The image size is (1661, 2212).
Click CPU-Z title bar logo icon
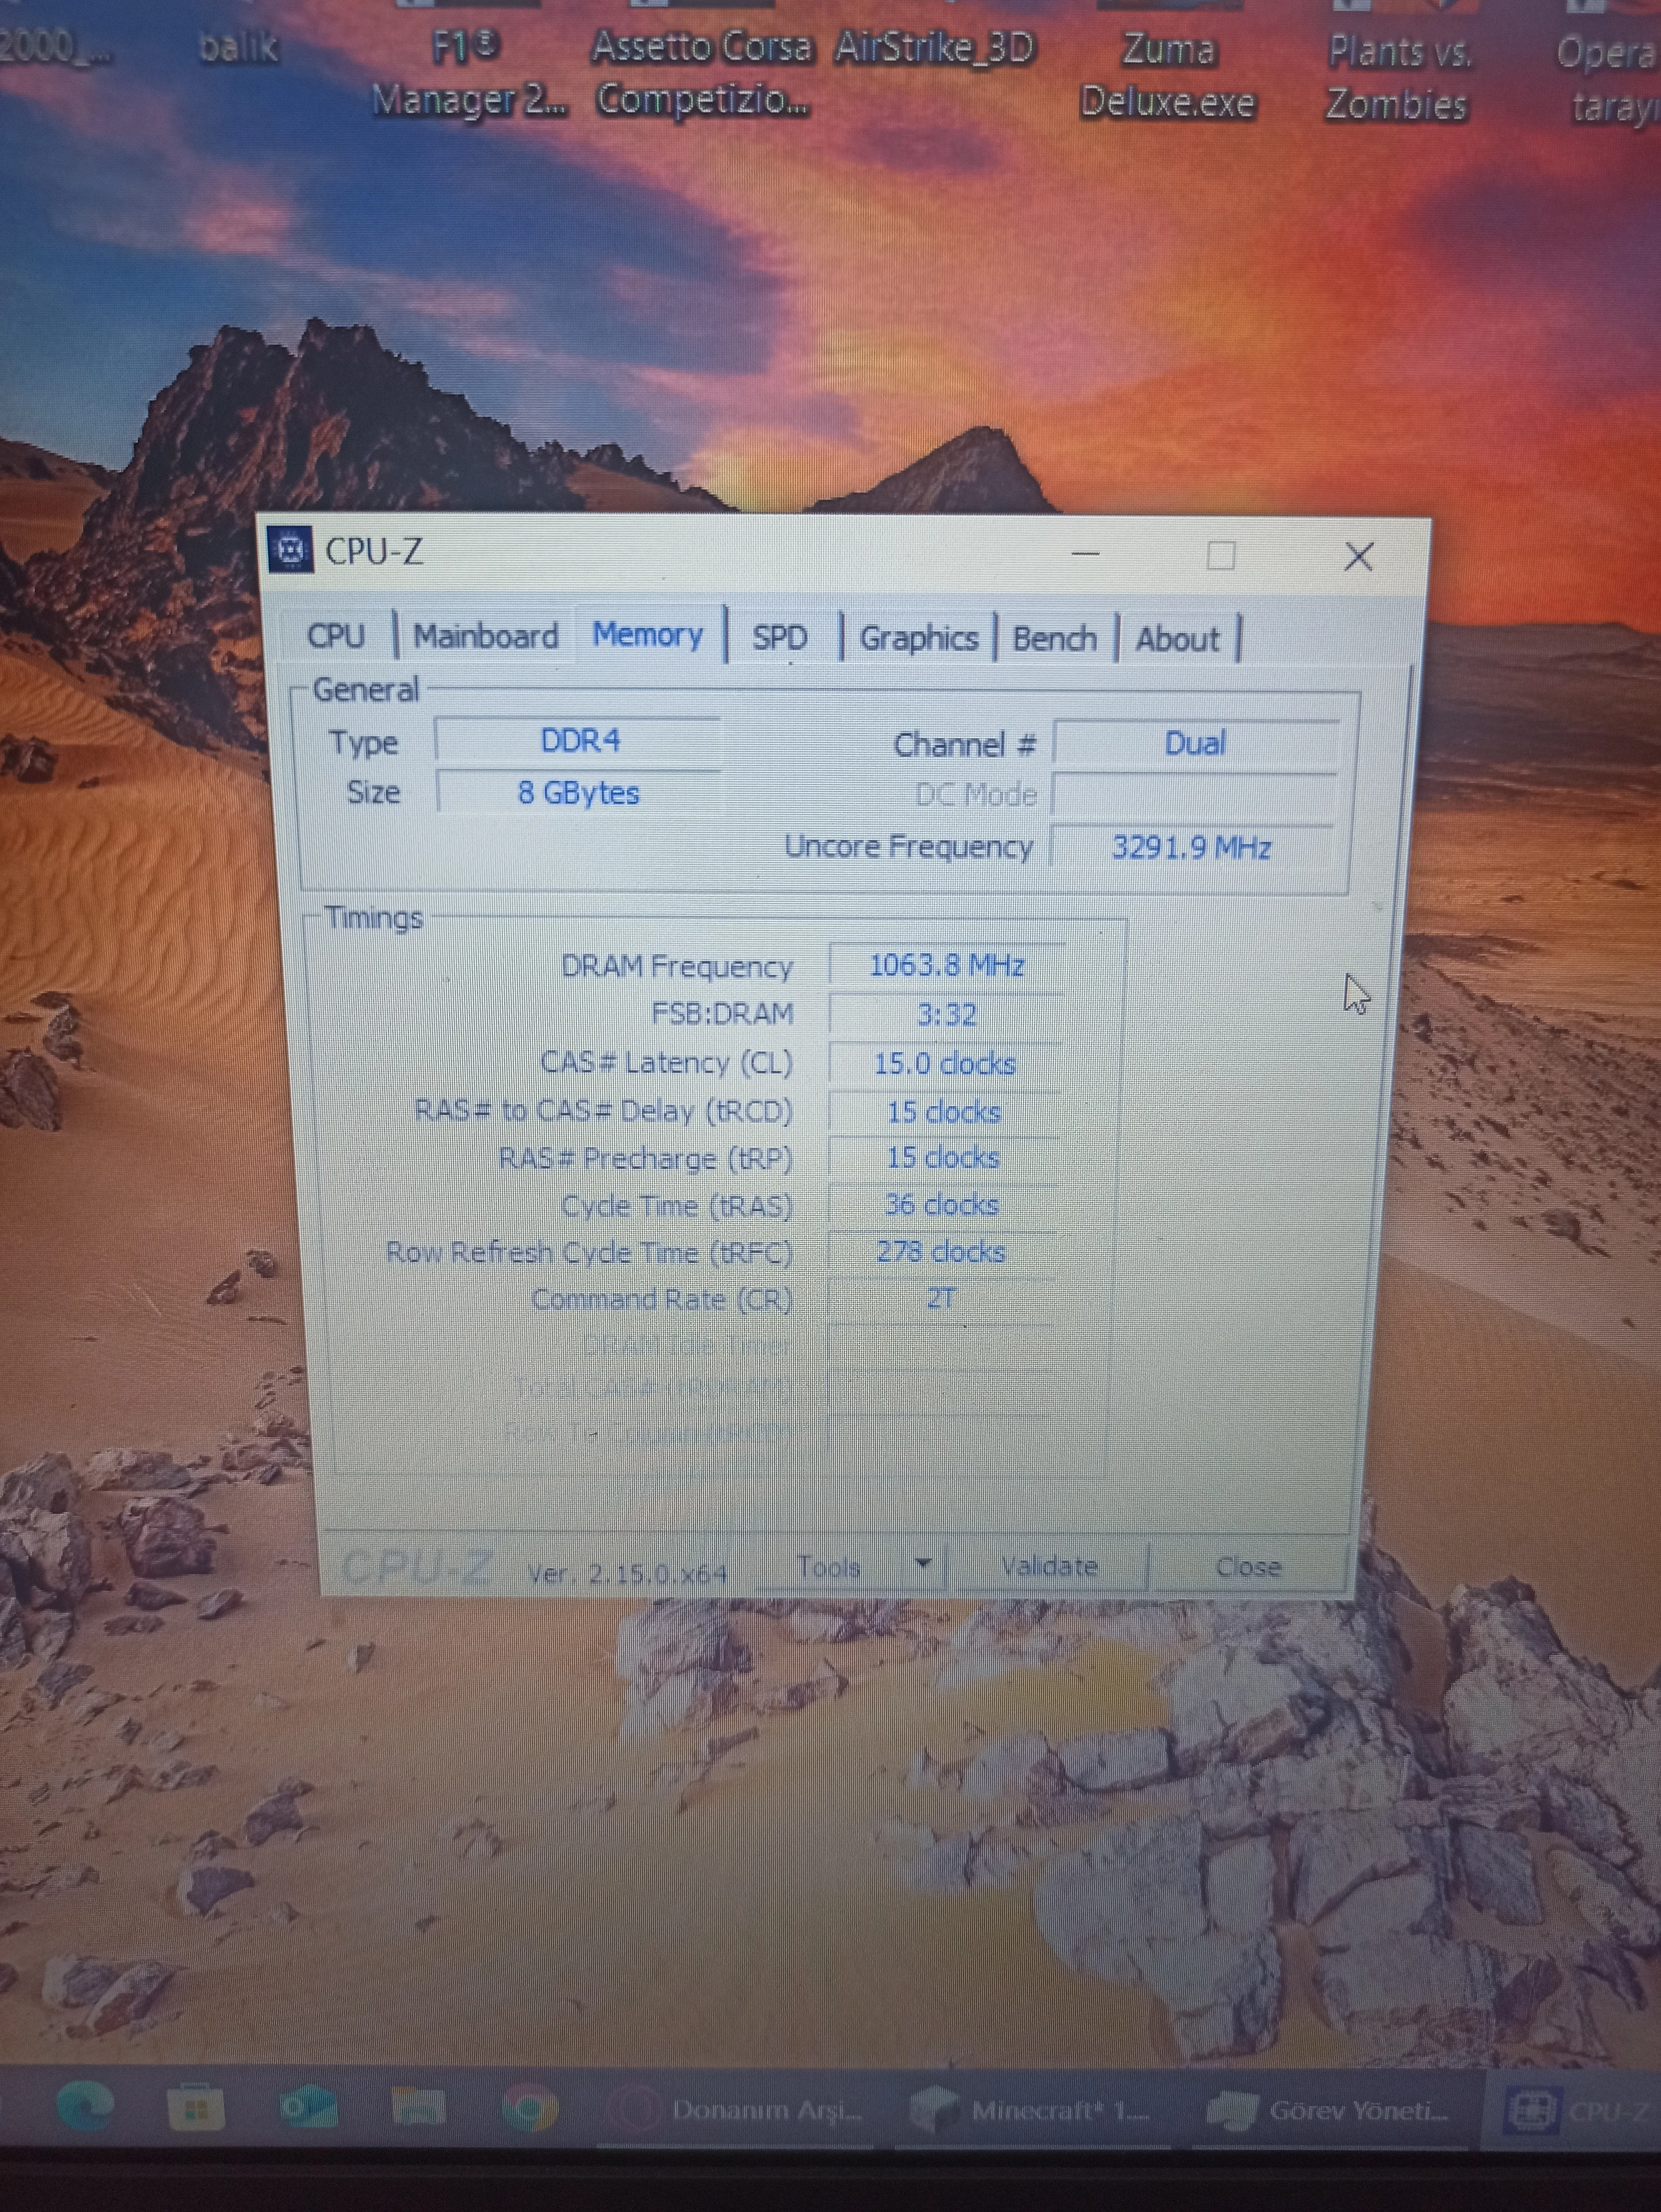pyautogui.click(x=291, y=550)
